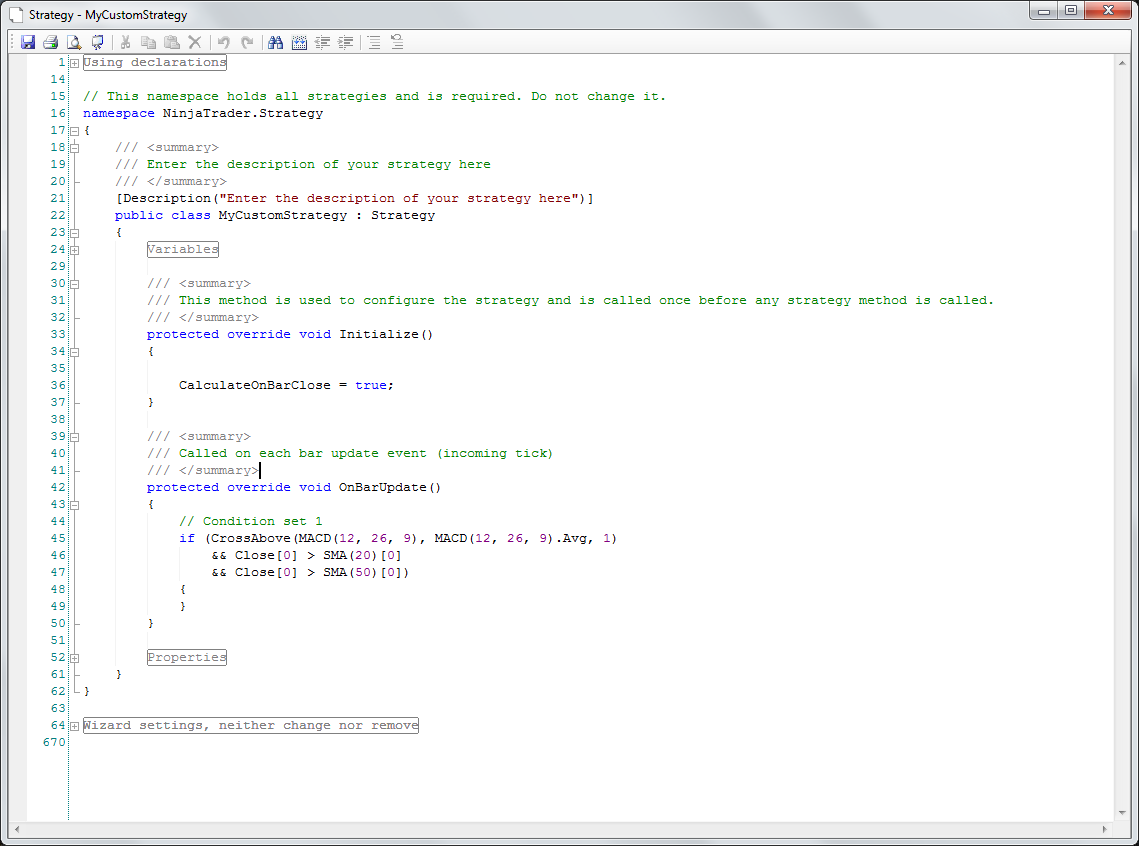This screenshot has width=1139, height=846.
Task: Expand the Wizard settings region
Action: click(x=74, y=726)
